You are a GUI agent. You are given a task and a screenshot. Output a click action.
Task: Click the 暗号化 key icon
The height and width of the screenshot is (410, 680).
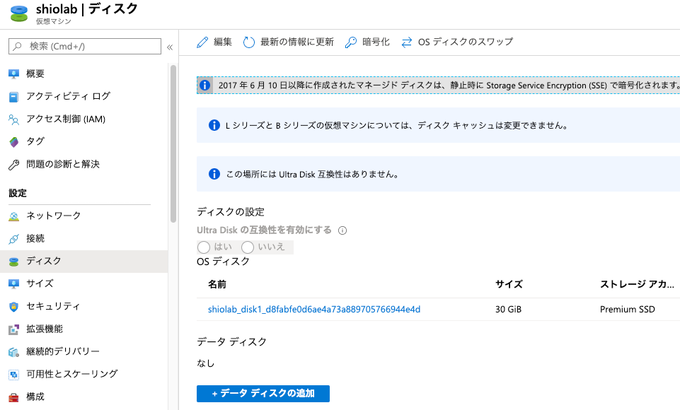tap(350, 42)
